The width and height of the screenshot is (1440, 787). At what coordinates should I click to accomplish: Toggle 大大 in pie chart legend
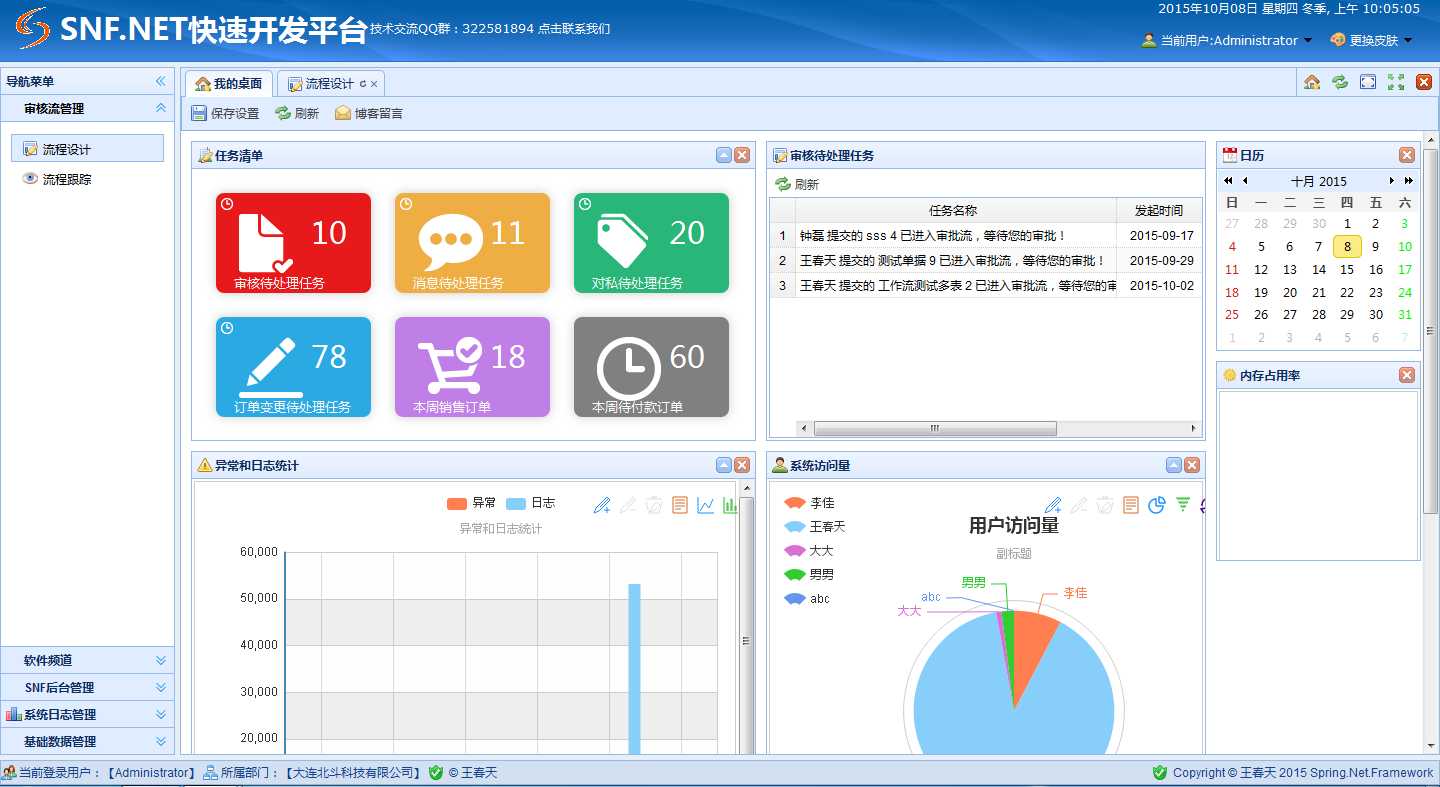tap(809, 551)
